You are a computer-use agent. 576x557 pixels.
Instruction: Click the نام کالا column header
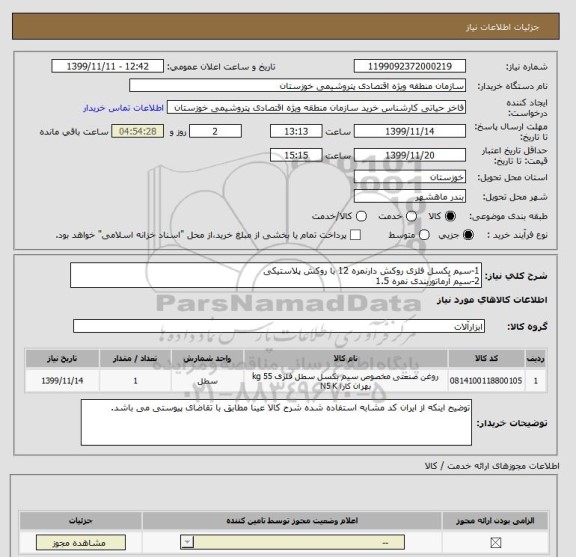[x=345, y=359]
